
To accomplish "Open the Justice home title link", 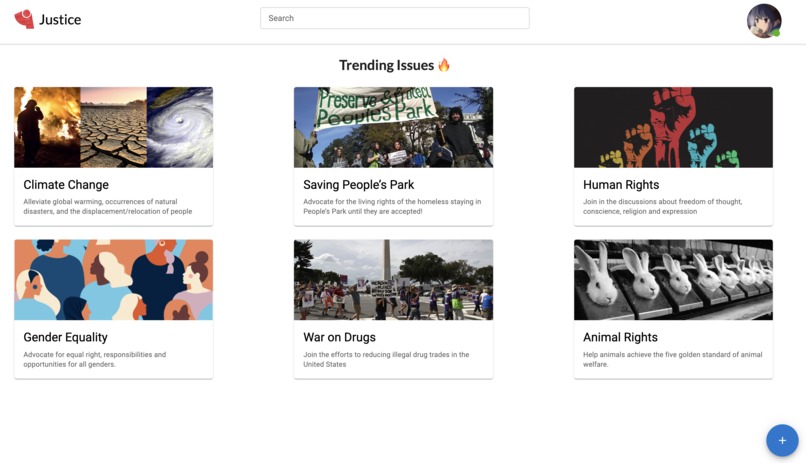I will click(60, 20).
